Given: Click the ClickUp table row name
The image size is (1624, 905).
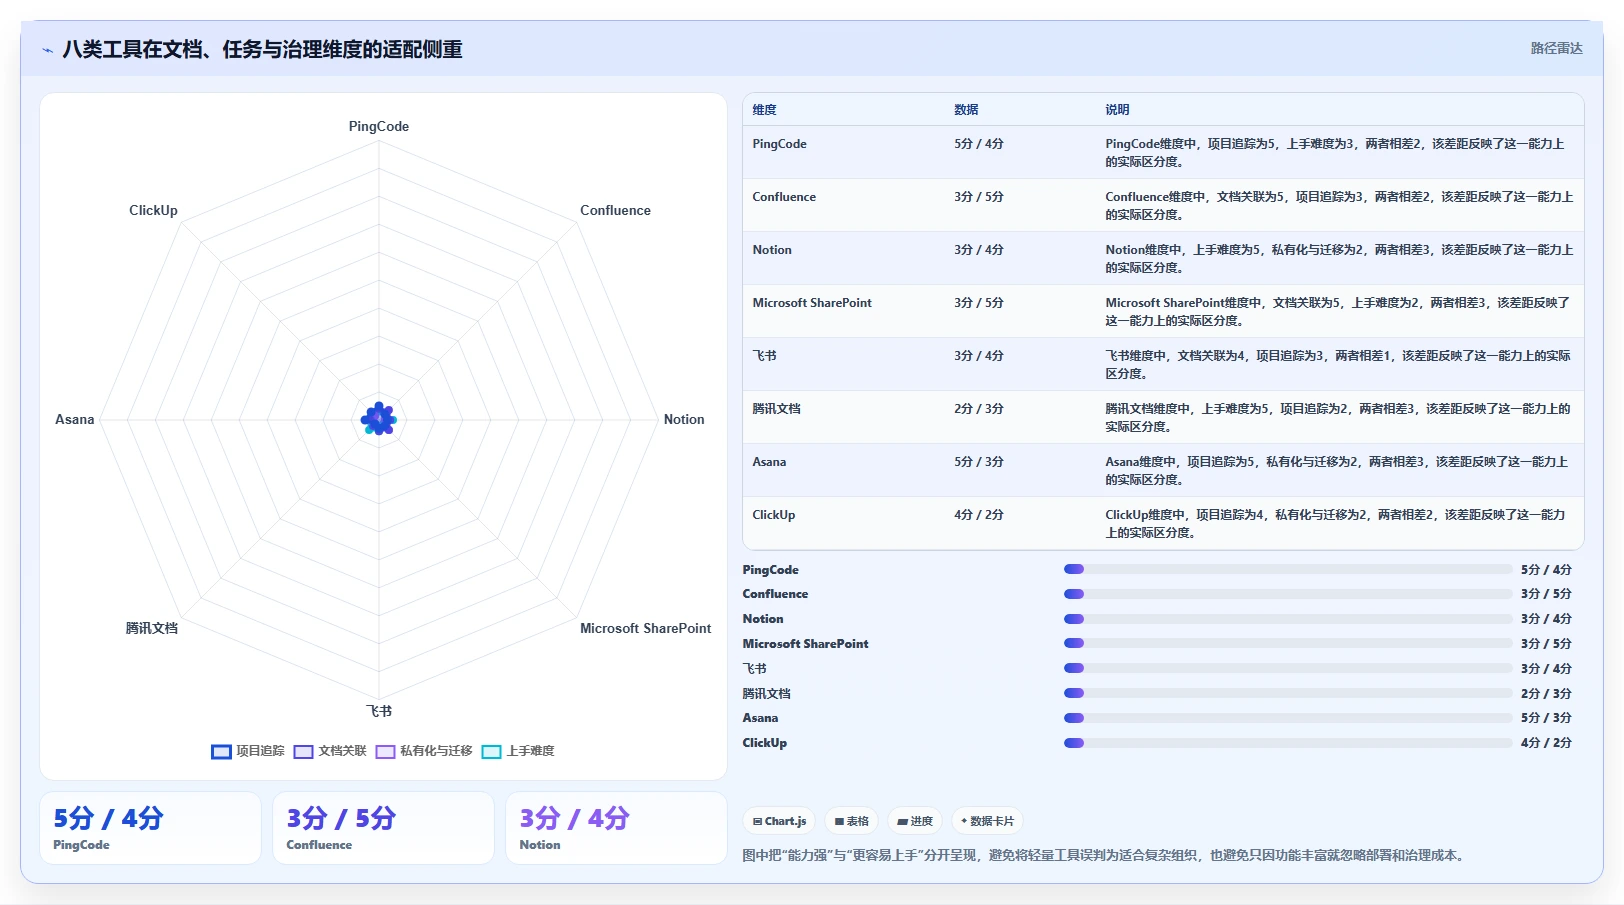Looking at the screenshot, I should pyautogui.click(x=774, y=515).
